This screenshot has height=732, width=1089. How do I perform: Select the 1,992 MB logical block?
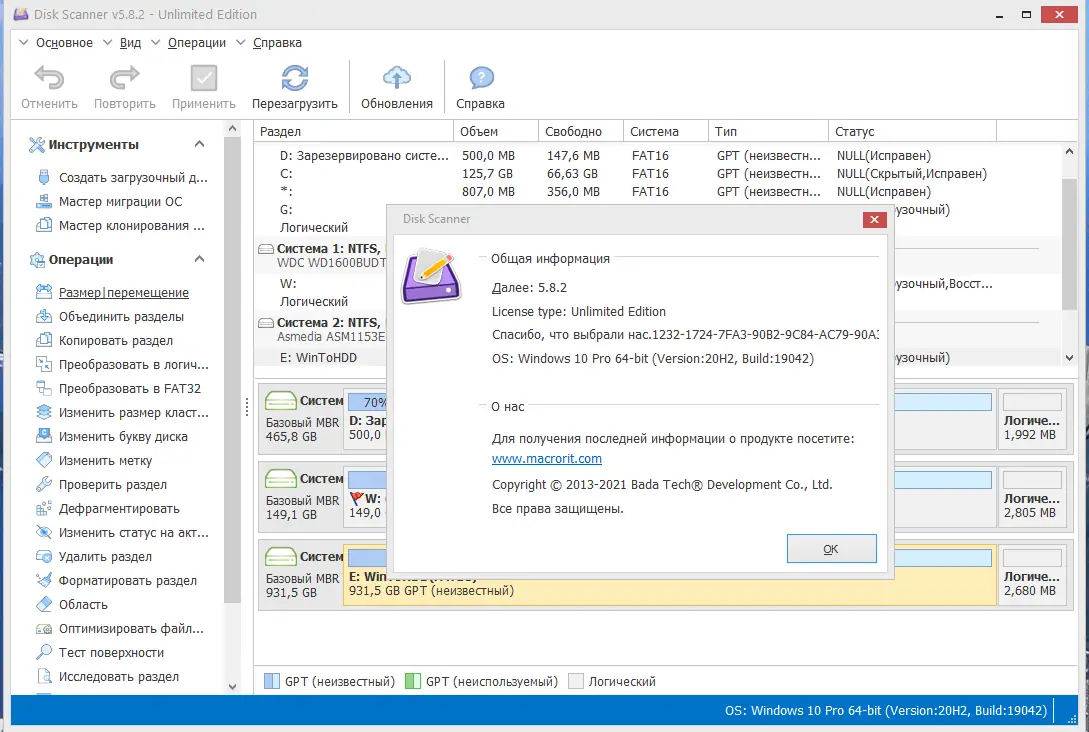click(x=1032, y=420)
